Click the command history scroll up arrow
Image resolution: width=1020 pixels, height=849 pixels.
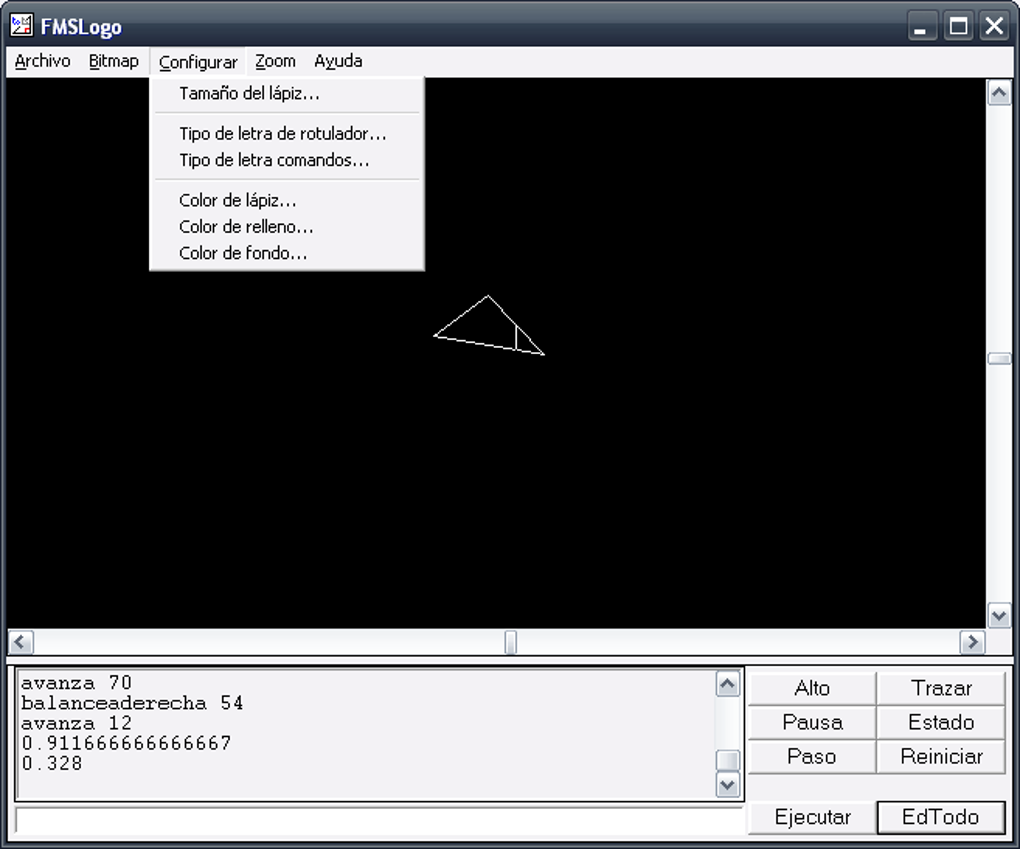727,684
